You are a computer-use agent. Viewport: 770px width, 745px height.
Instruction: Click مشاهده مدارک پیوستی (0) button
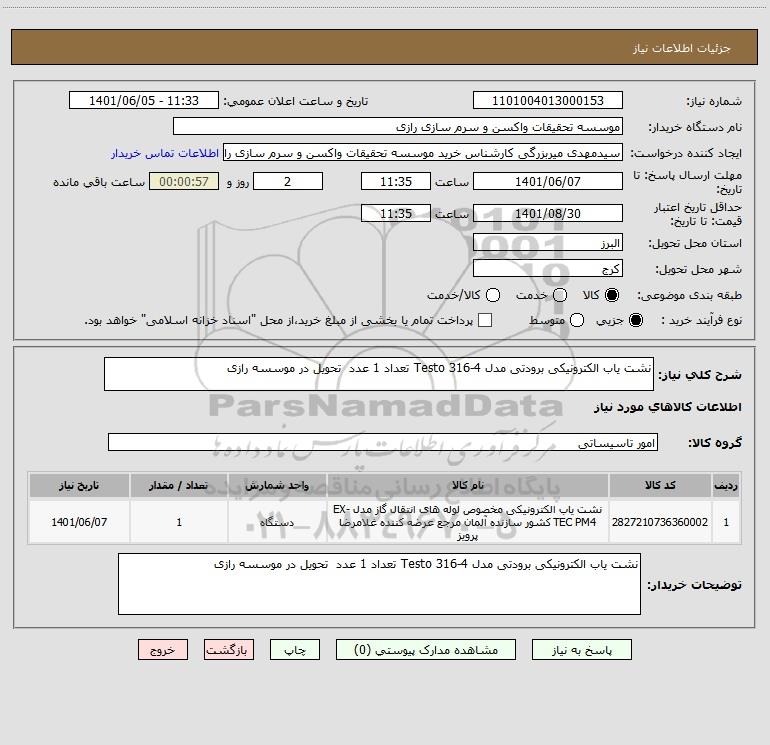[x=426, y=650]
